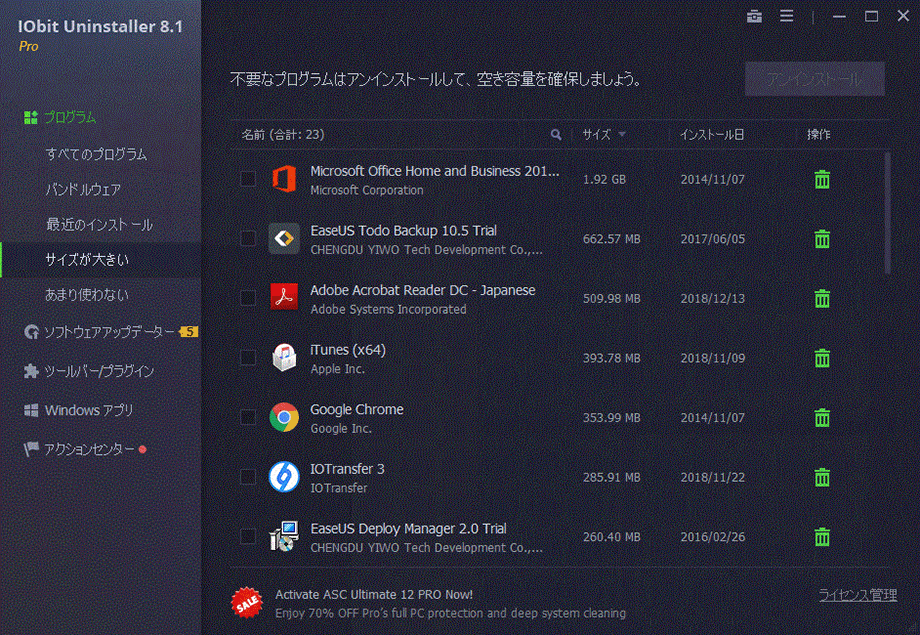The width and height of the screenshot is (920, 635).
Task: Click the 名前 (合計: 23) column header
Action: point(283,135)
